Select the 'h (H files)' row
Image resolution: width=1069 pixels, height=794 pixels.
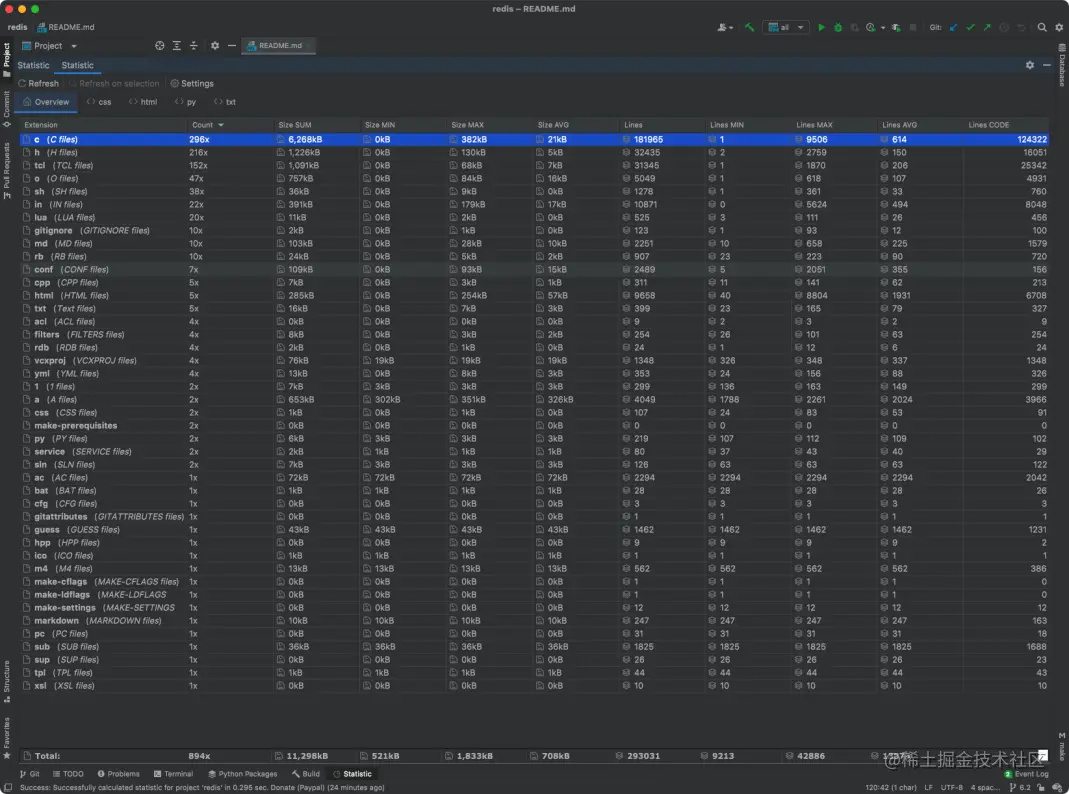coord(534,153)
